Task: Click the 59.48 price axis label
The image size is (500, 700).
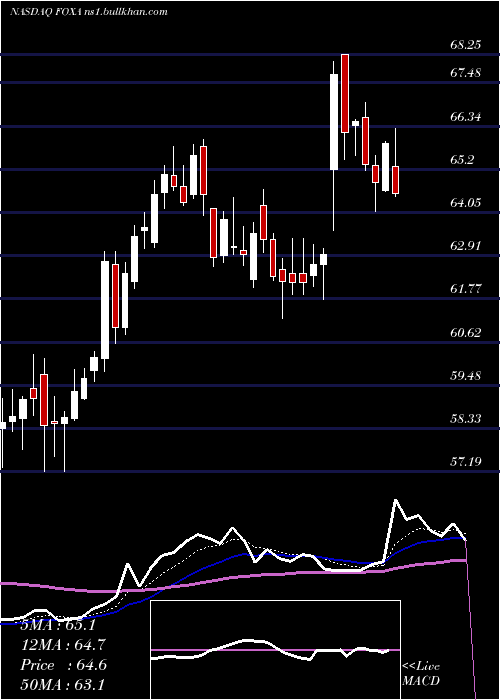Action: (x=466, y=375)
